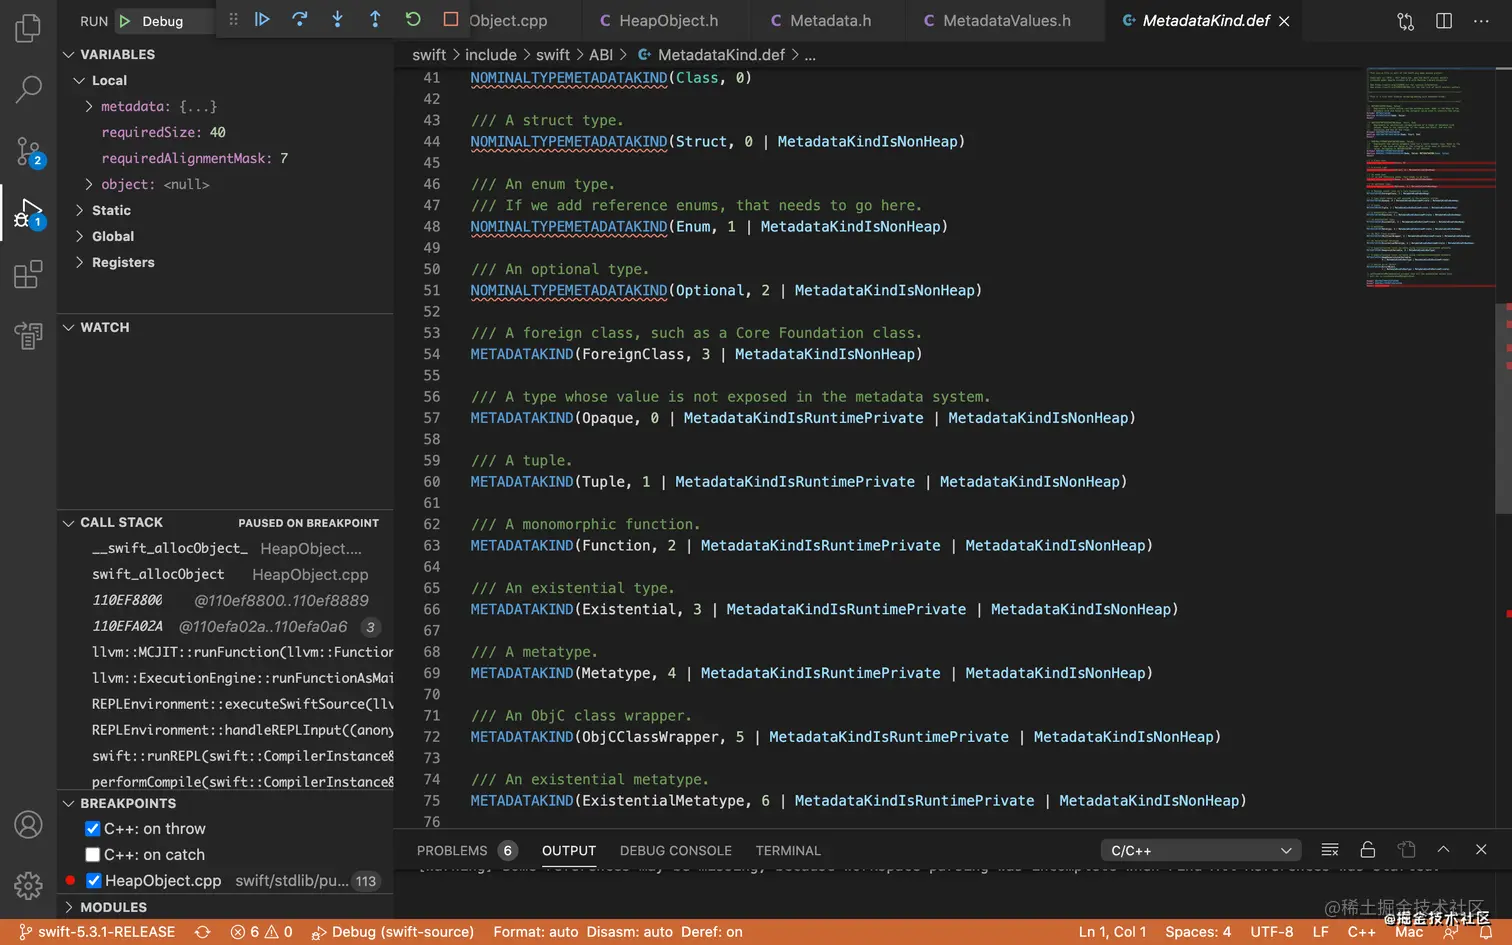Switch to the Debug Console panel tab

click(675, 851)
